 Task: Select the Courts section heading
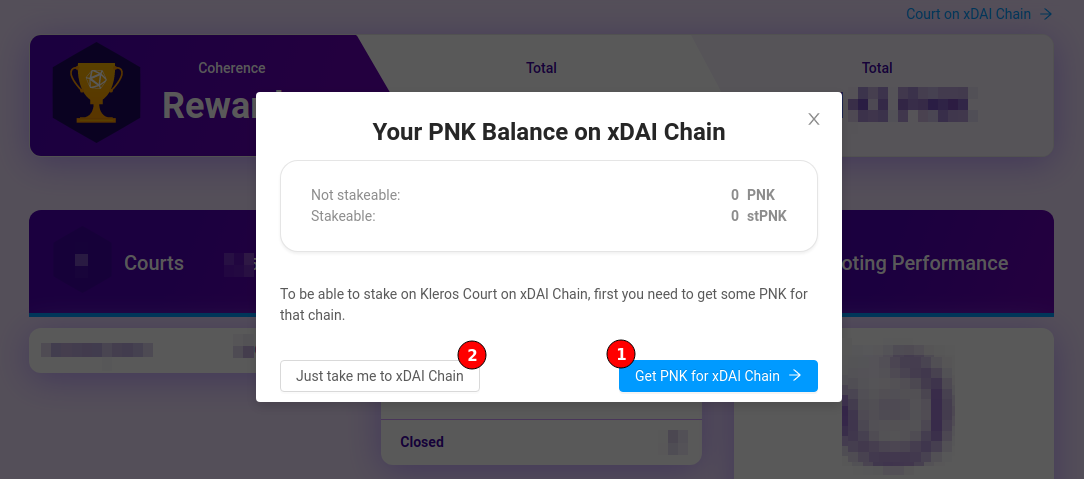(x=153, y=263)
